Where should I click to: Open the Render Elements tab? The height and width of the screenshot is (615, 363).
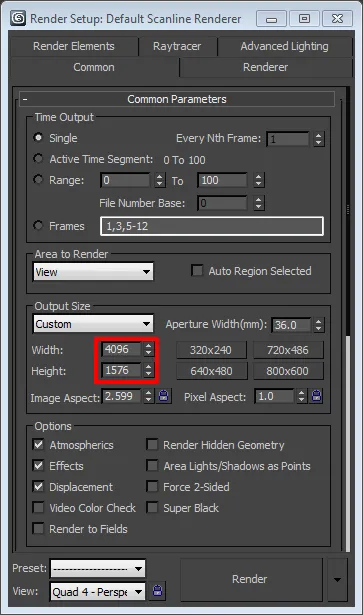[x=74, y=46]
